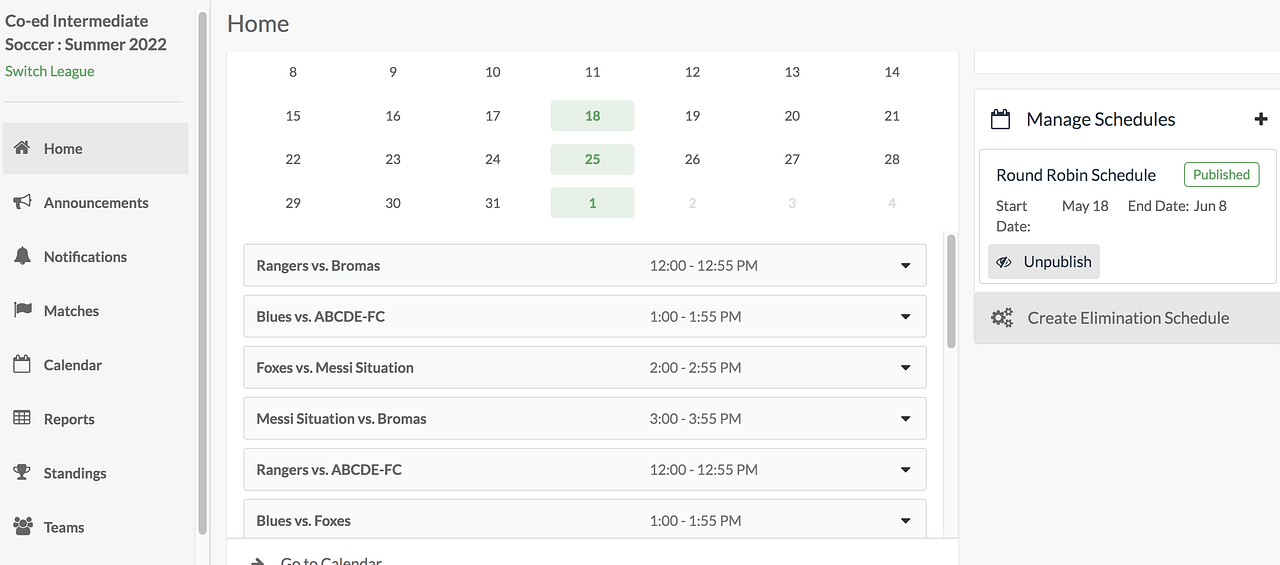
Task: Click the Announcements megaphone icon
Action: [x=22, y=202]
